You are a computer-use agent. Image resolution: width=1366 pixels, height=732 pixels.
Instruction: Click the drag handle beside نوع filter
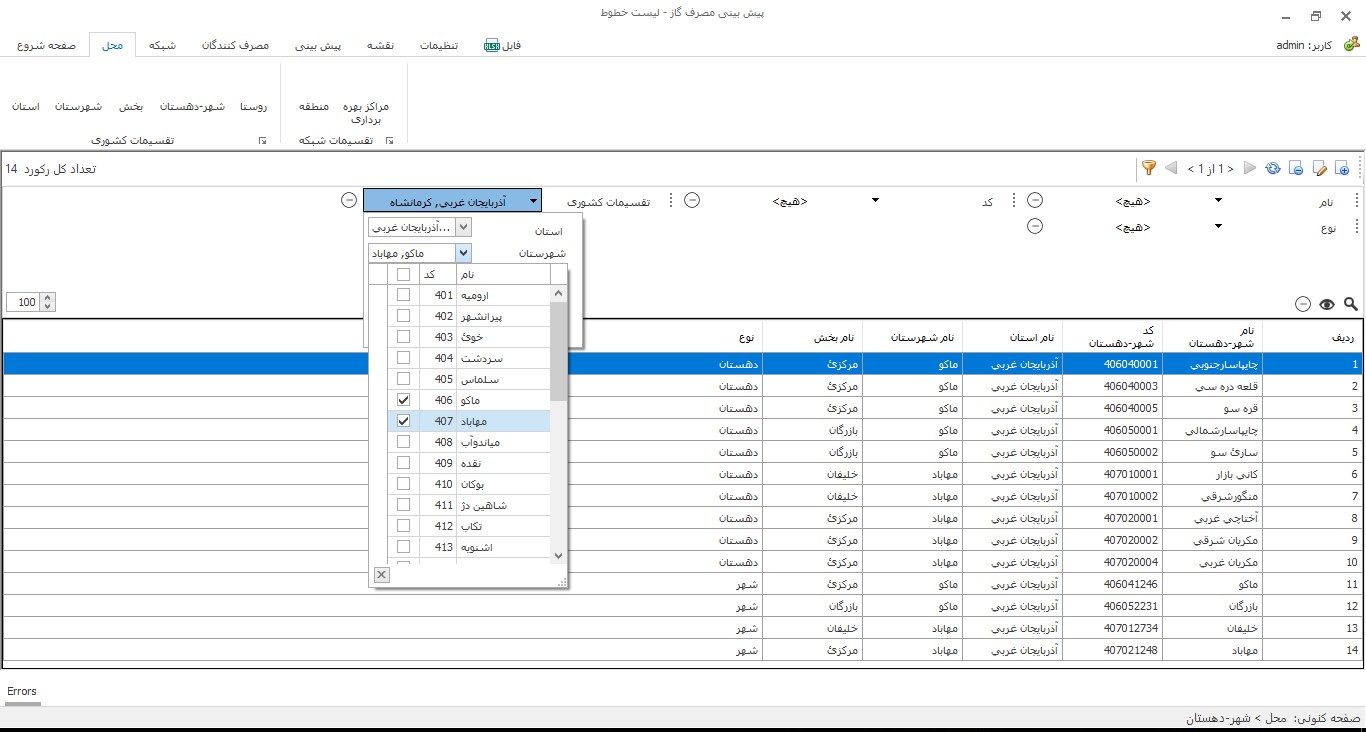coord(1357,226)
